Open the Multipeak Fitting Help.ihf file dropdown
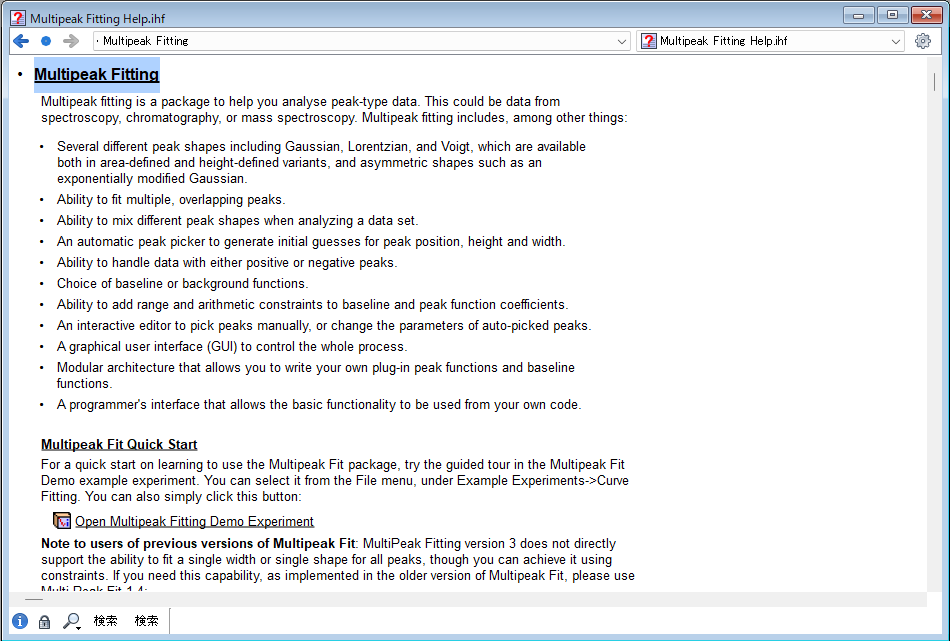The height and width of the screenshot is (641, 950). (895, 41)
